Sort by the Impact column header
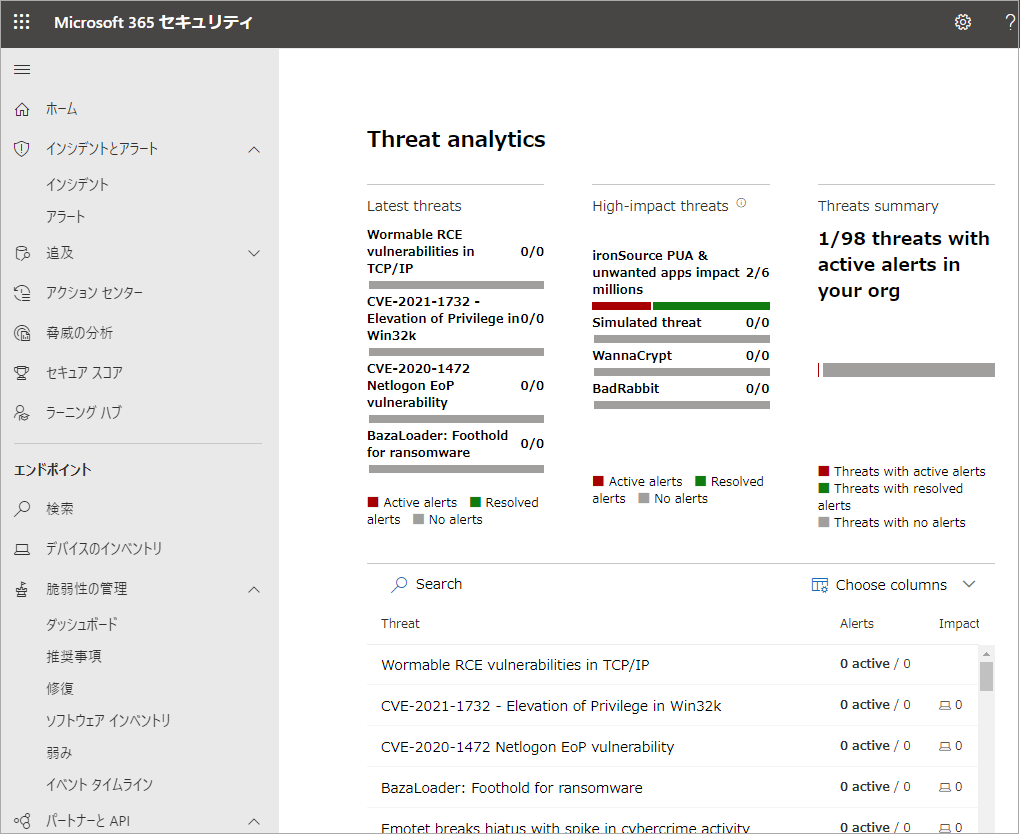 [x=959, y=624]
